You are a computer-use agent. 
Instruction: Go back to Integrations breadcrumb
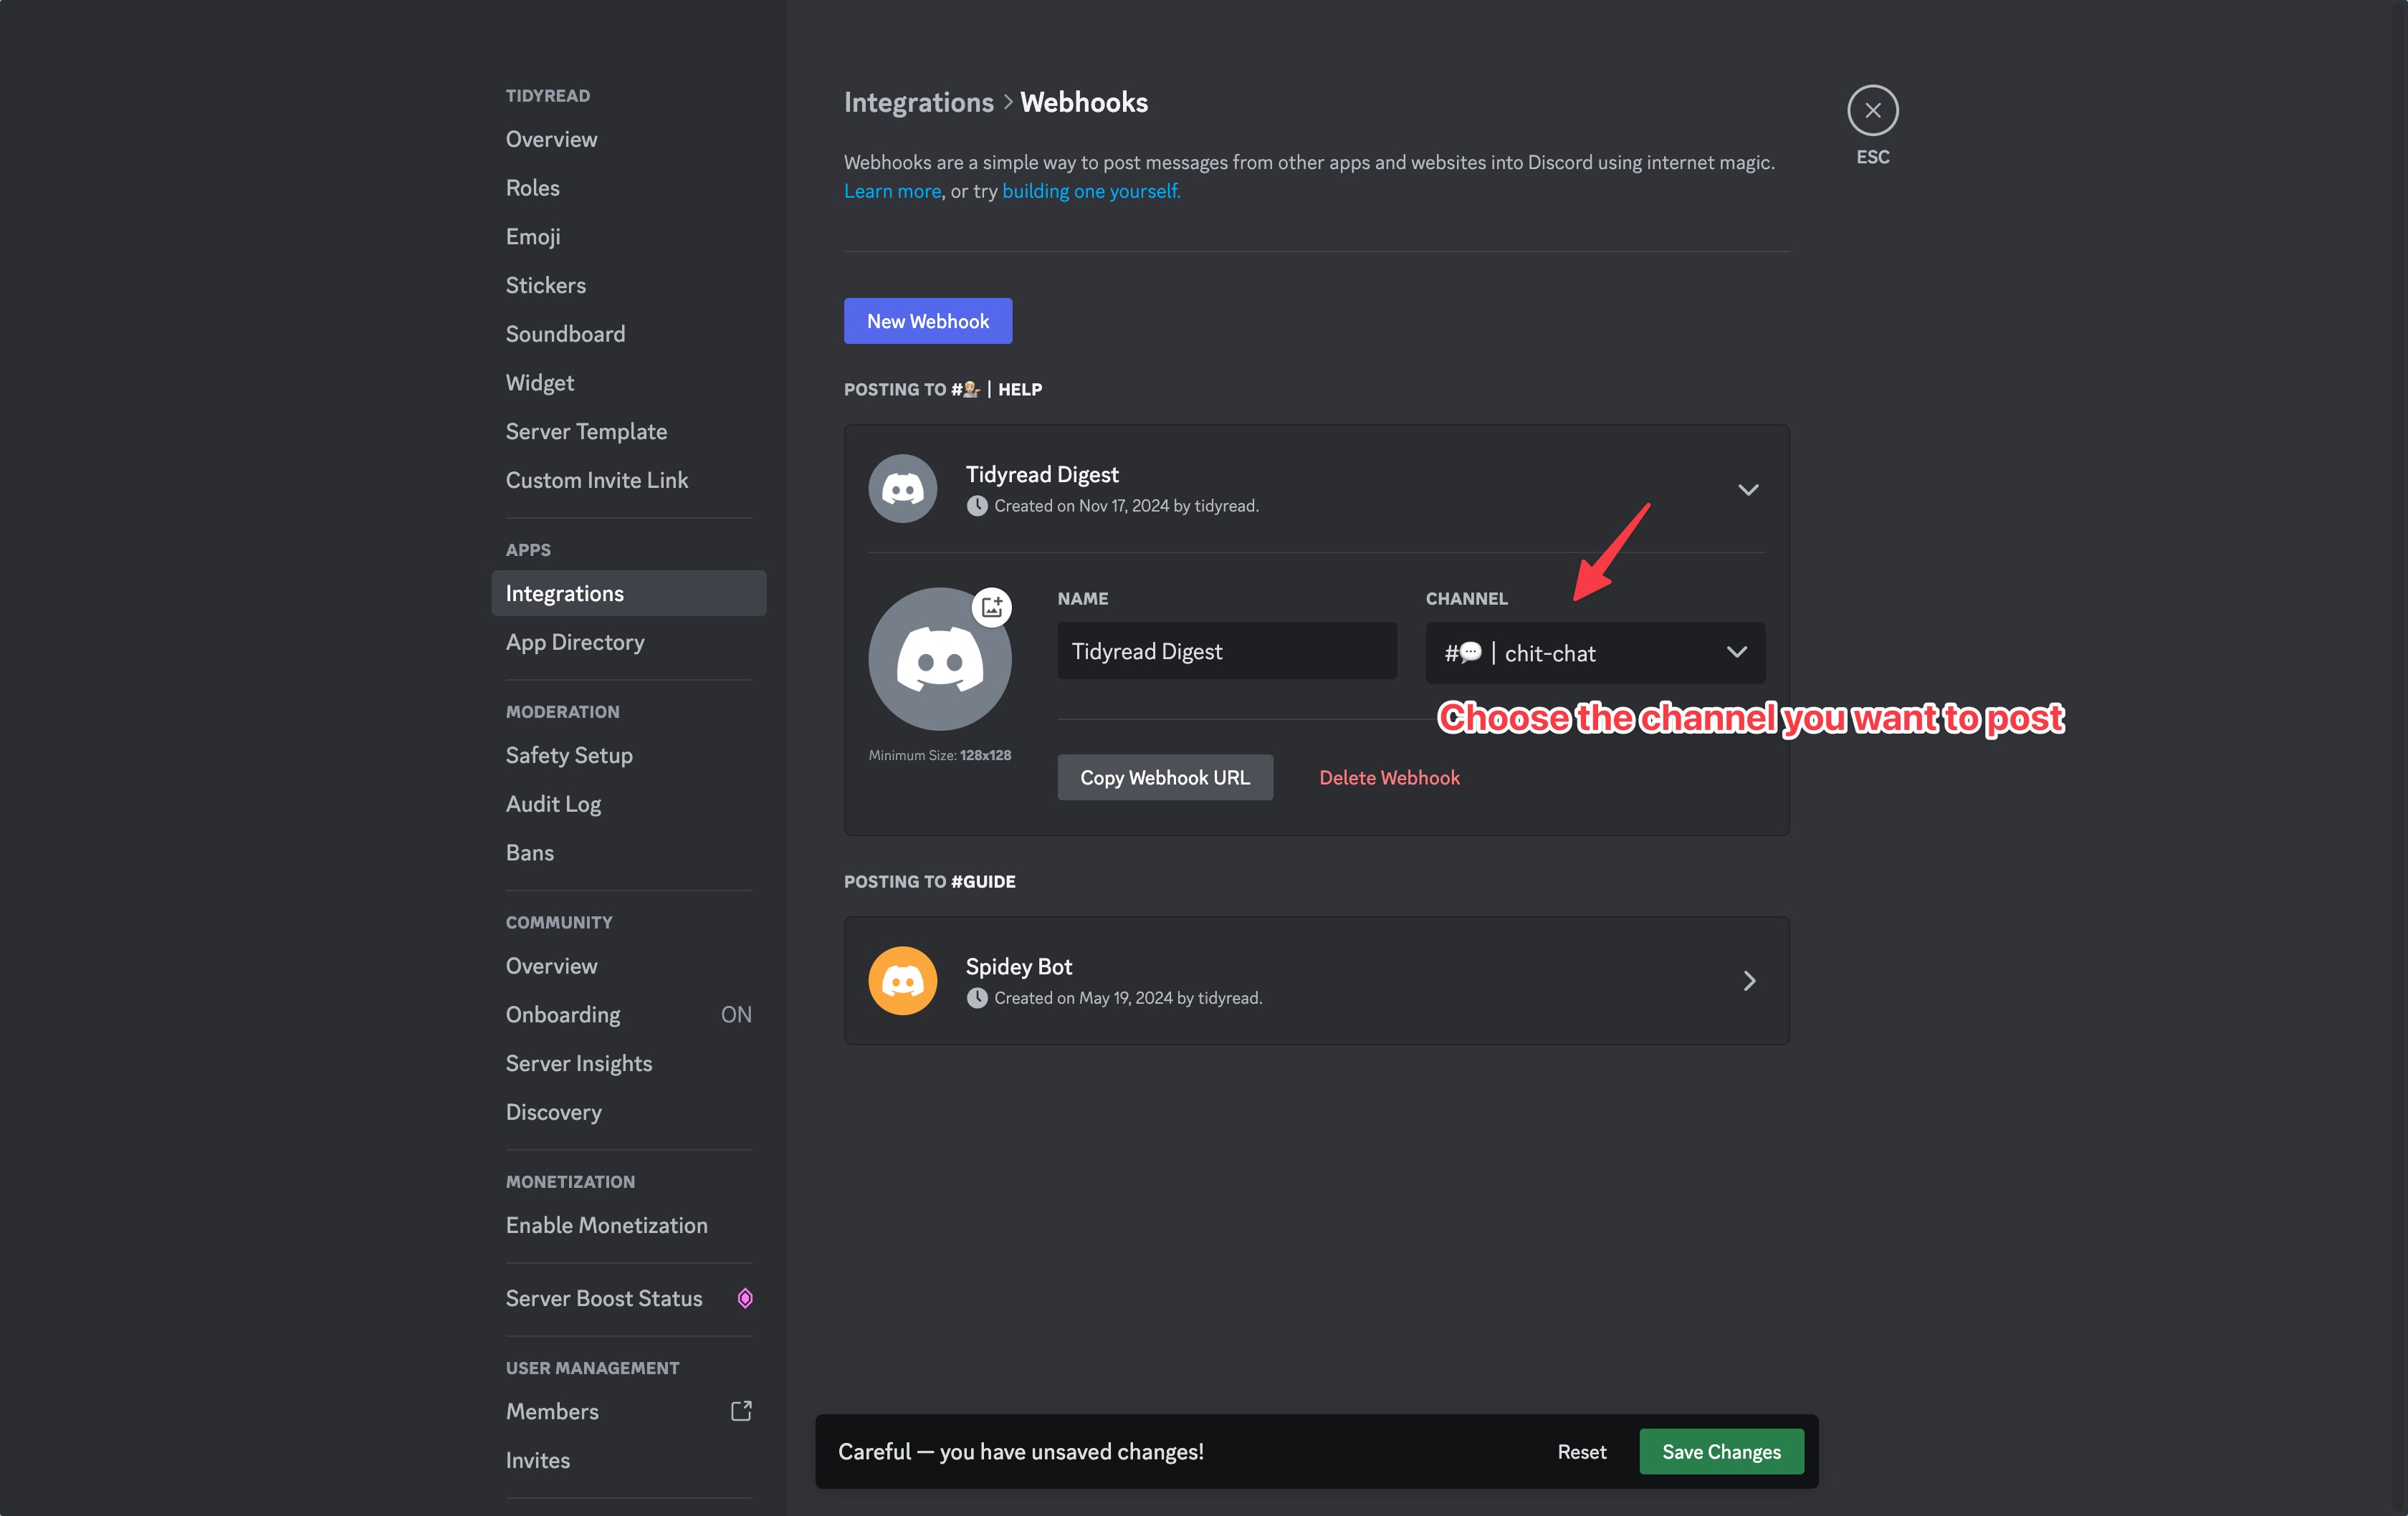[x=918, y=102]
